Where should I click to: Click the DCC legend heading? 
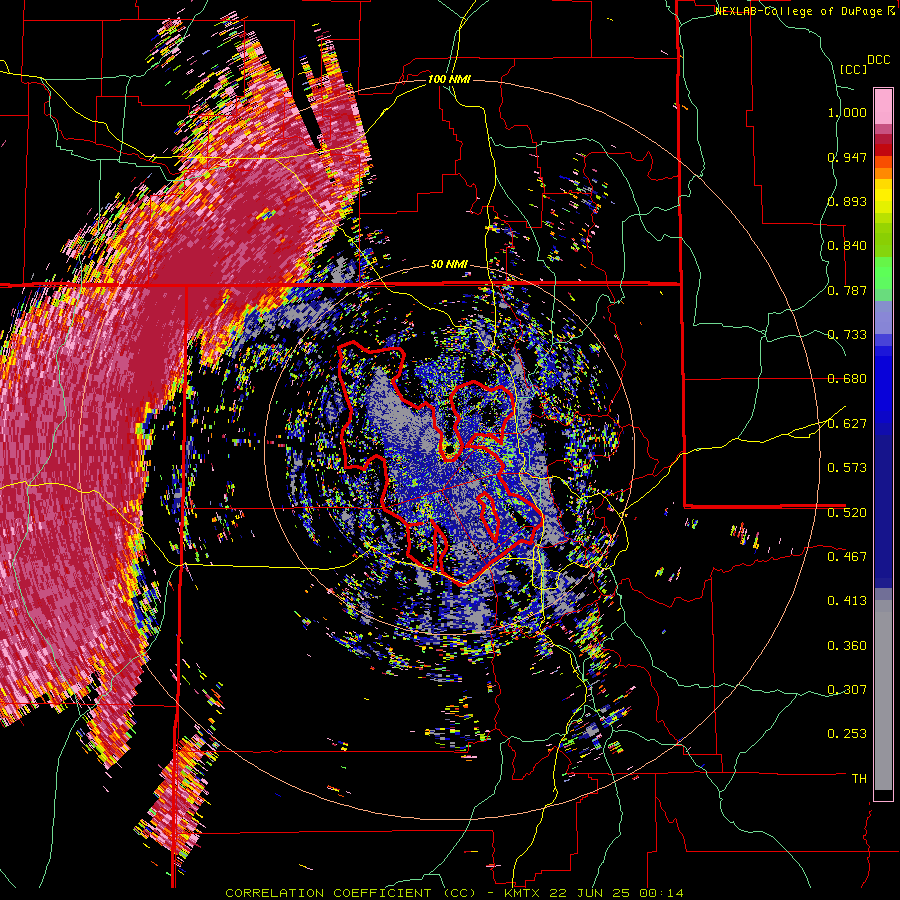click(879, 60)
